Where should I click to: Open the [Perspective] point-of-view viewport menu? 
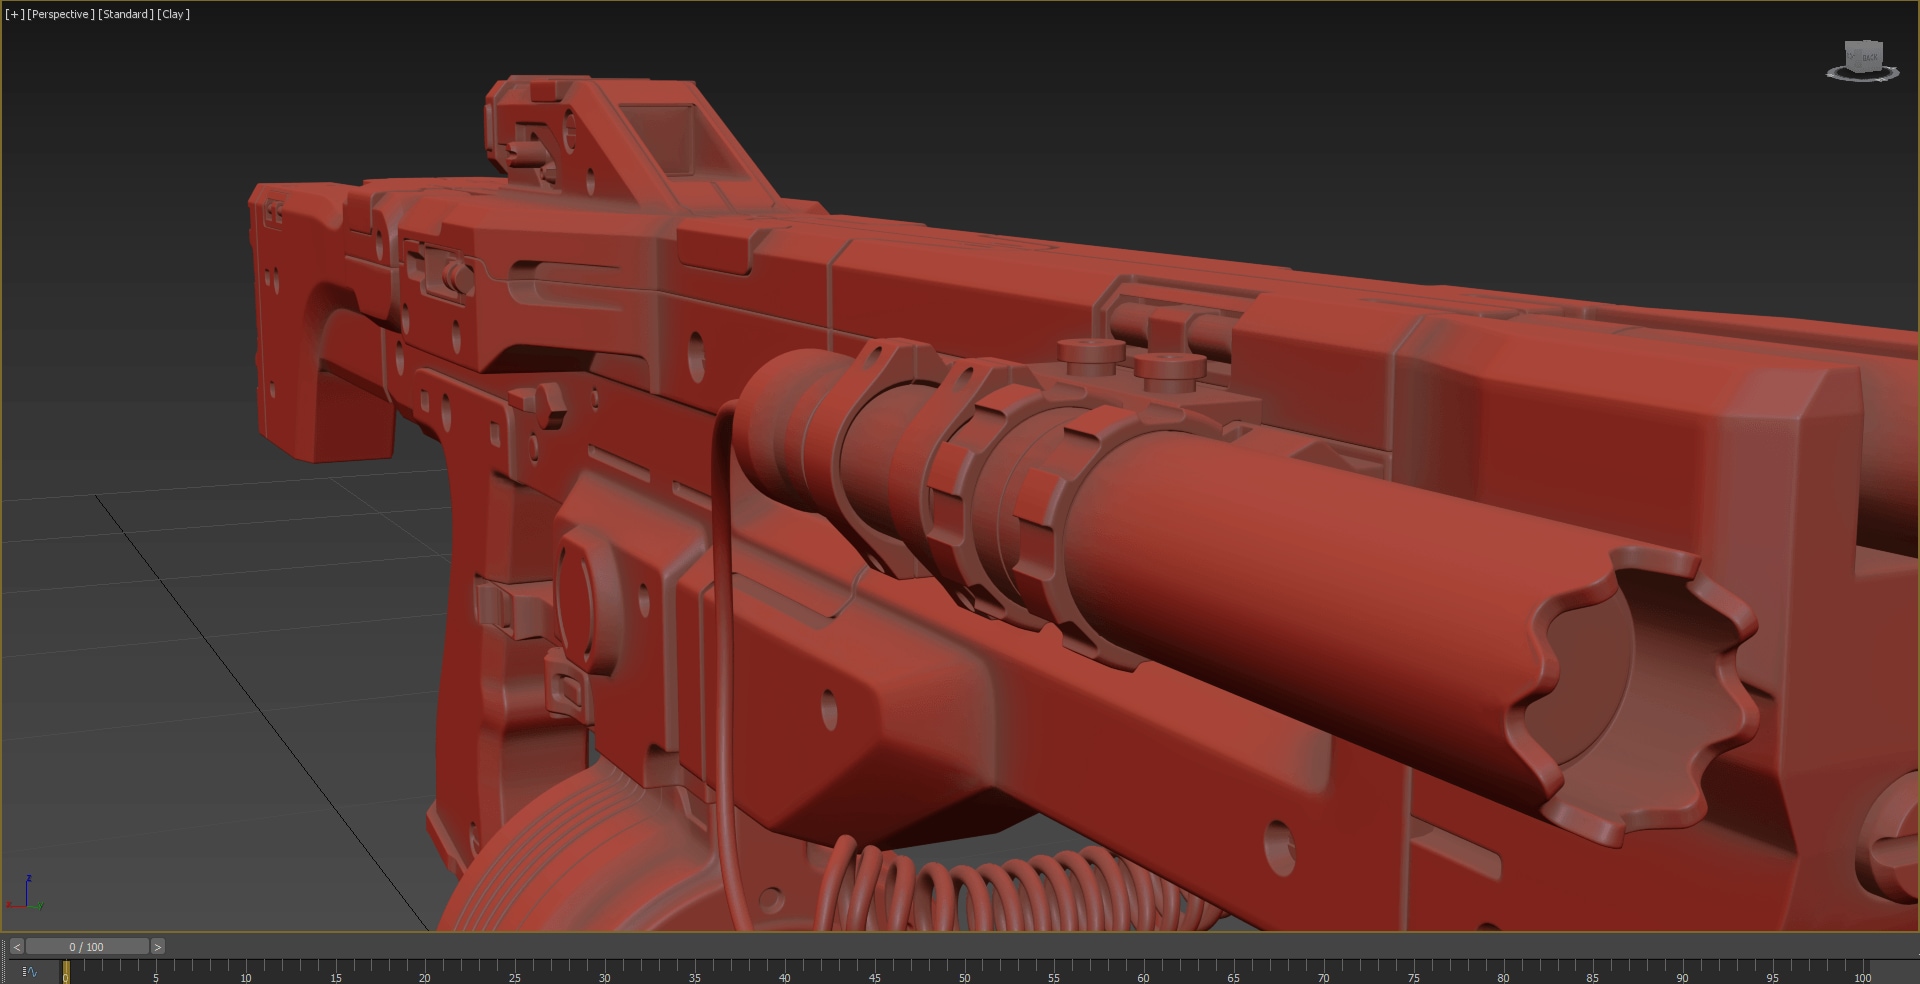[x=61, y=14]
